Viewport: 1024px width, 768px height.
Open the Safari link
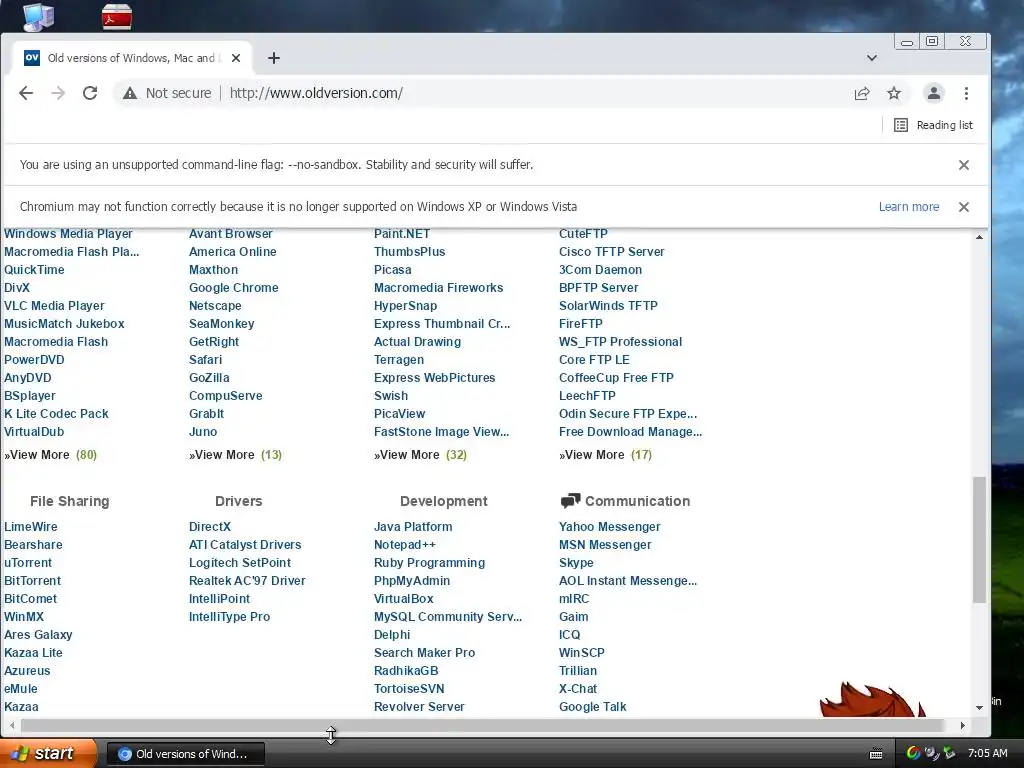pos(205,360)
